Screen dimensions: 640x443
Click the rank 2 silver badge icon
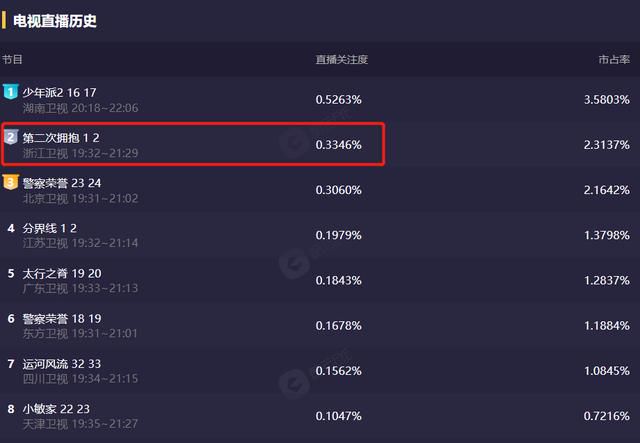tap(11, 137)
